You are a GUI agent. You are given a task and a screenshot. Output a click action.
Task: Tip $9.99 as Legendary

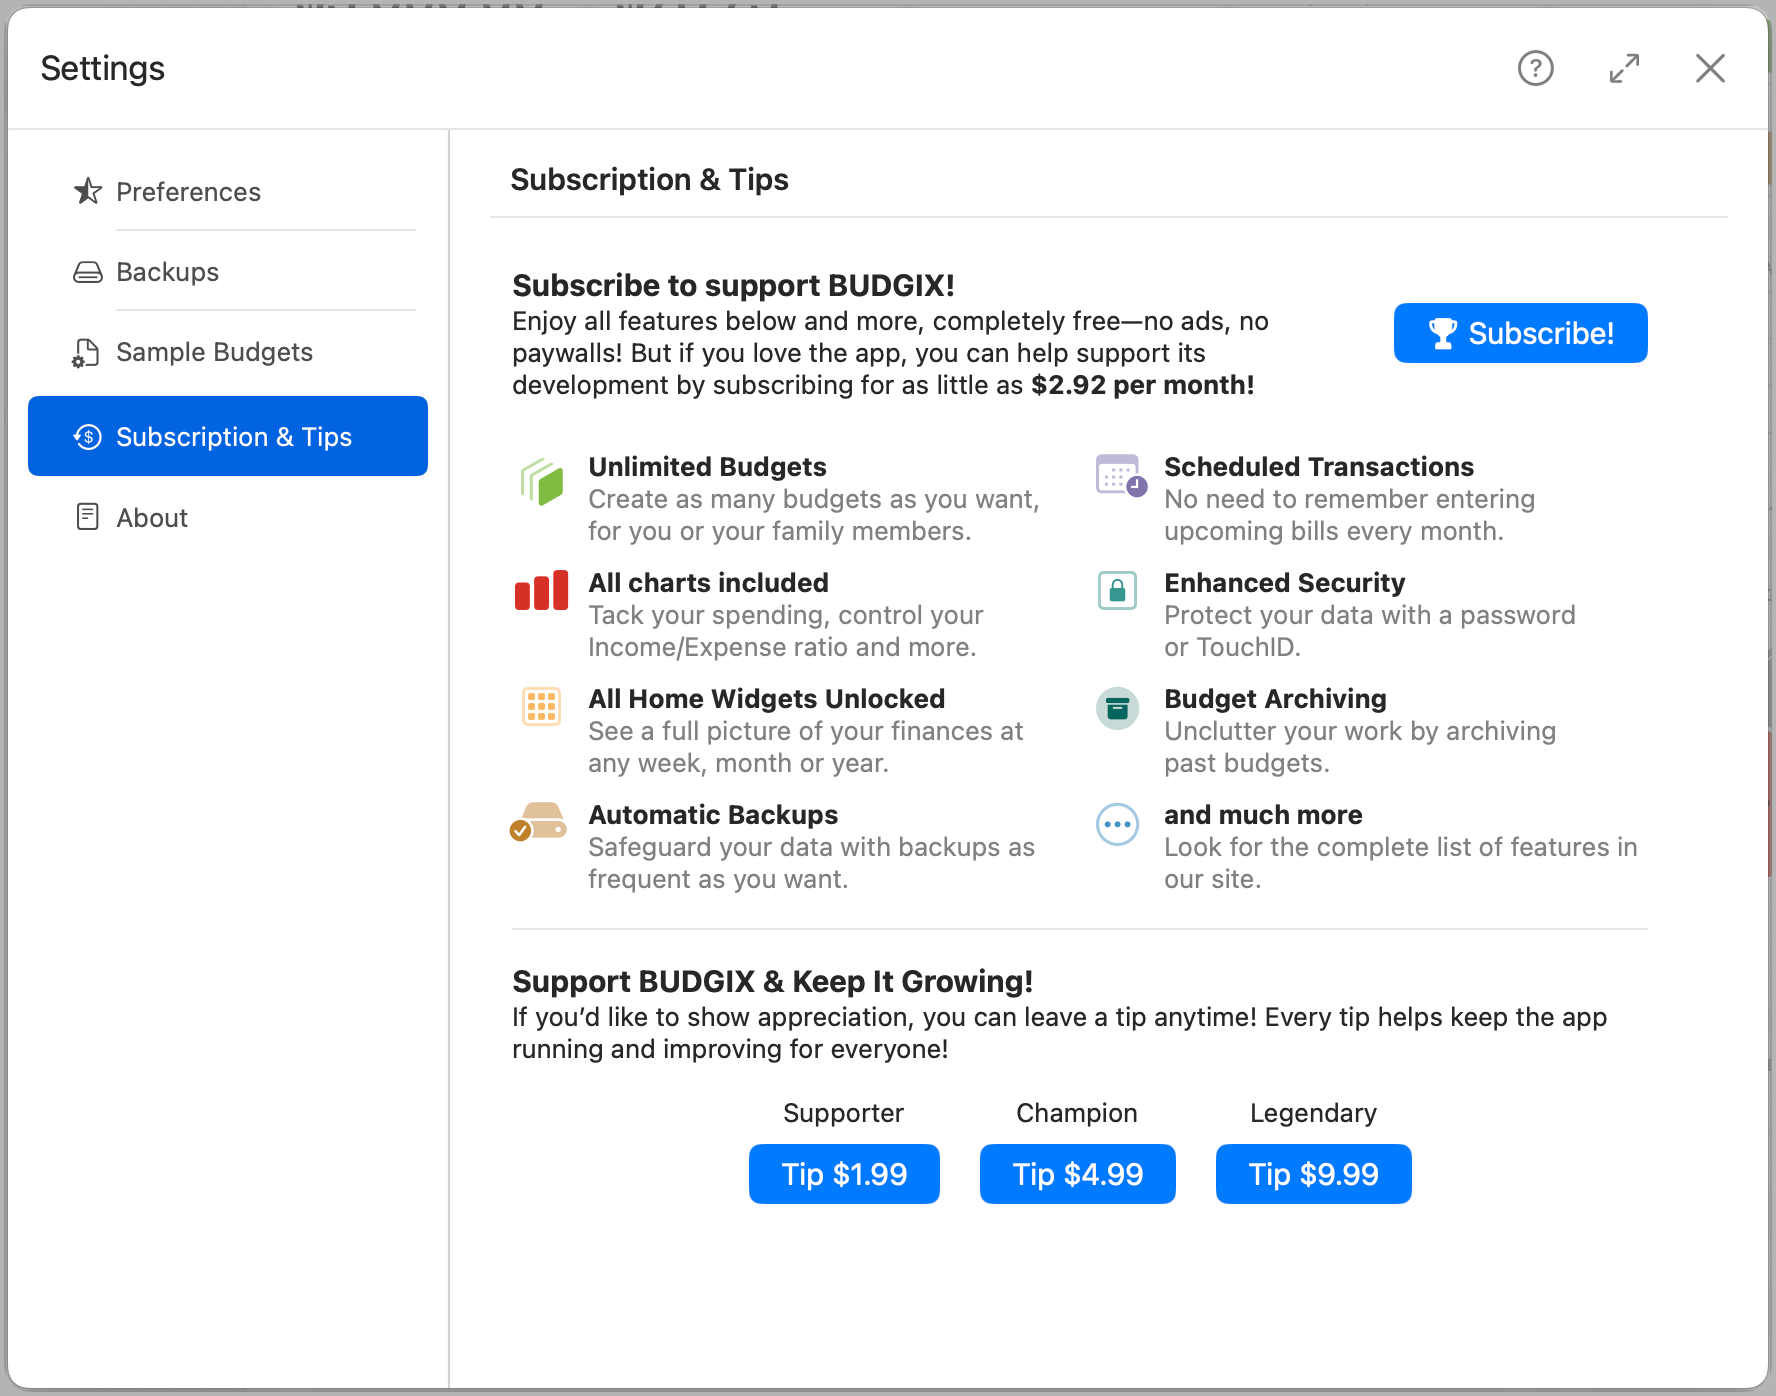1314,1174
